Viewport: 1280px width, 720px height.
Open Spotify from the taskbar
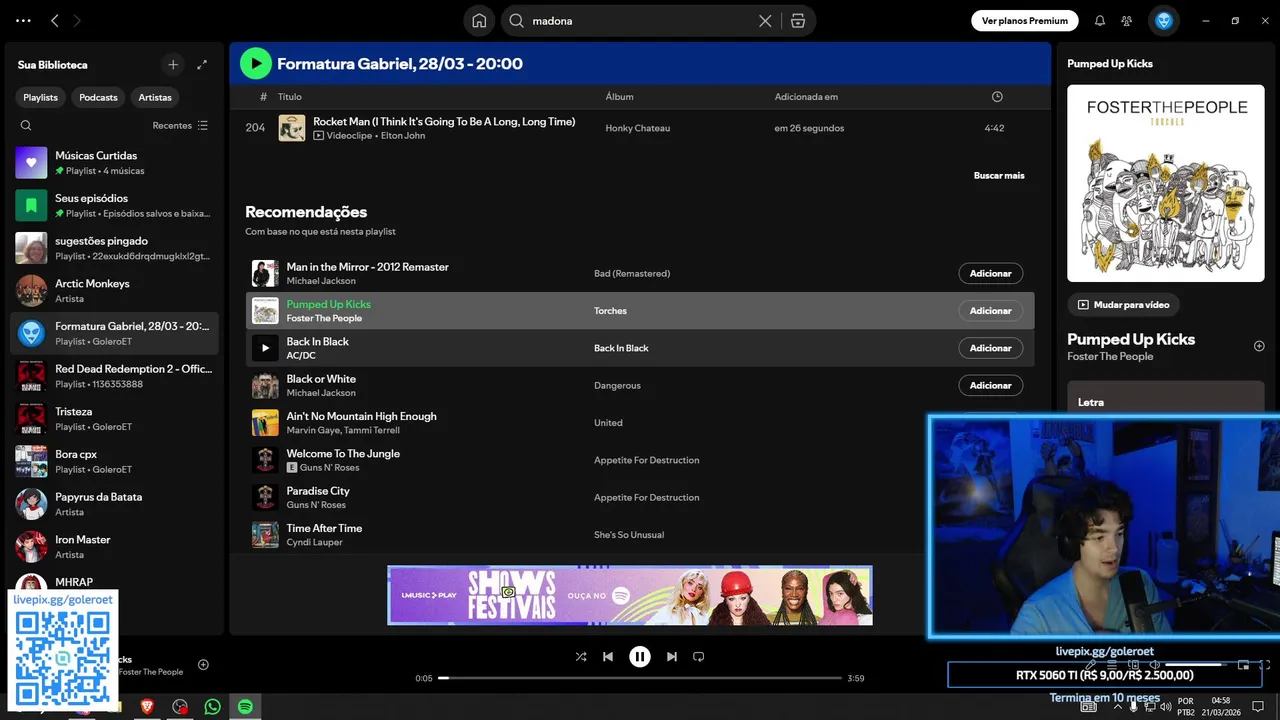click(245, 707)
